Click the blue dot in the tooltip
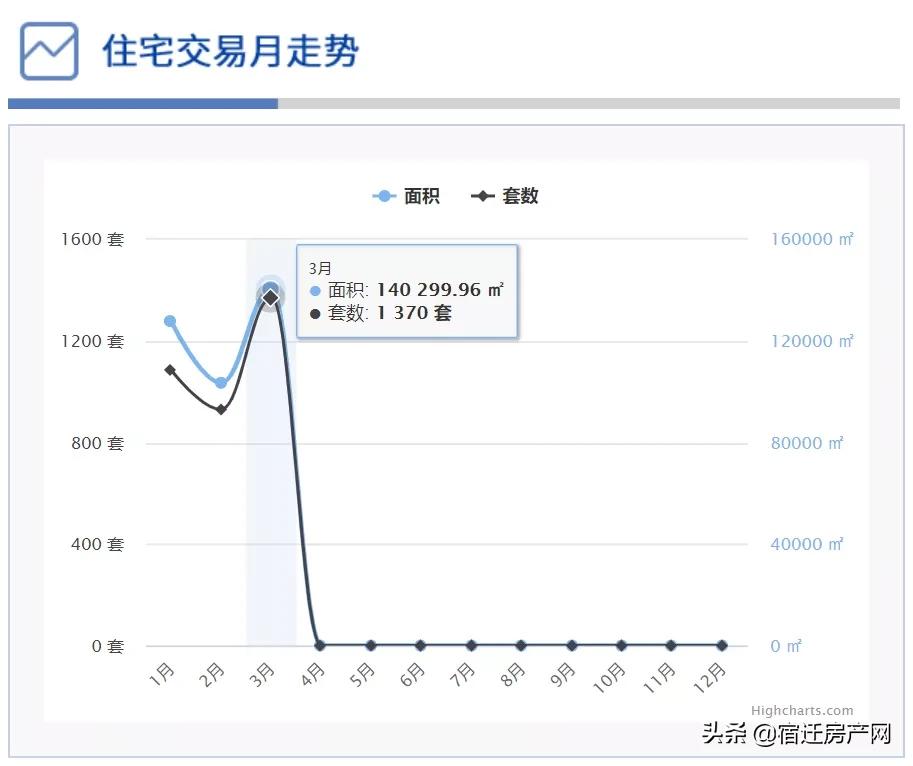The image size is (913, 766). (x=316, y=290)
